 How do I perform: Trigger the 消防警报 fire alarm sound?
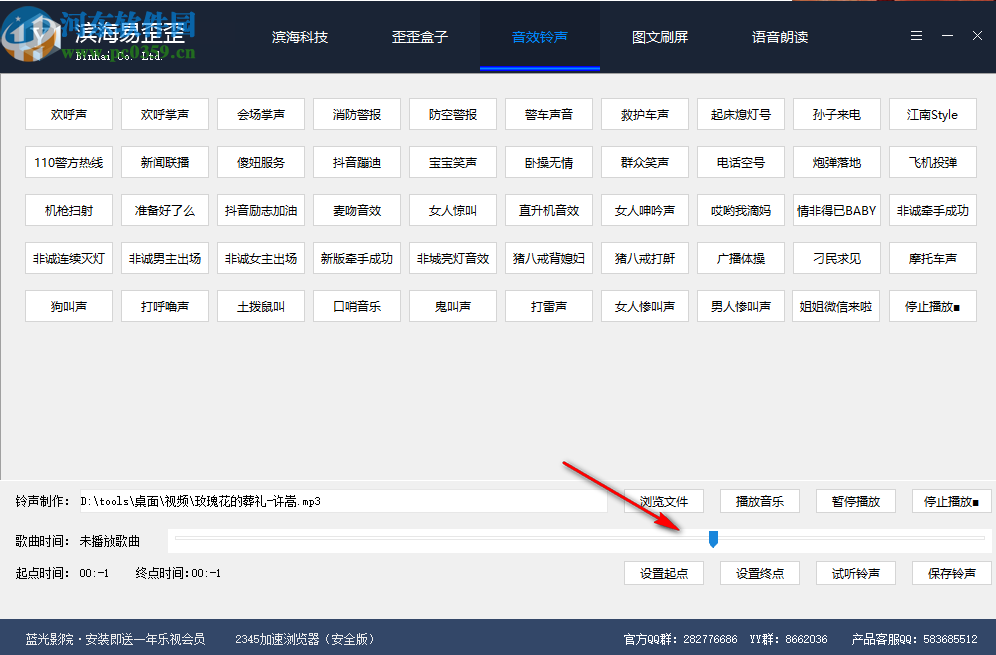tap(356, 114)
